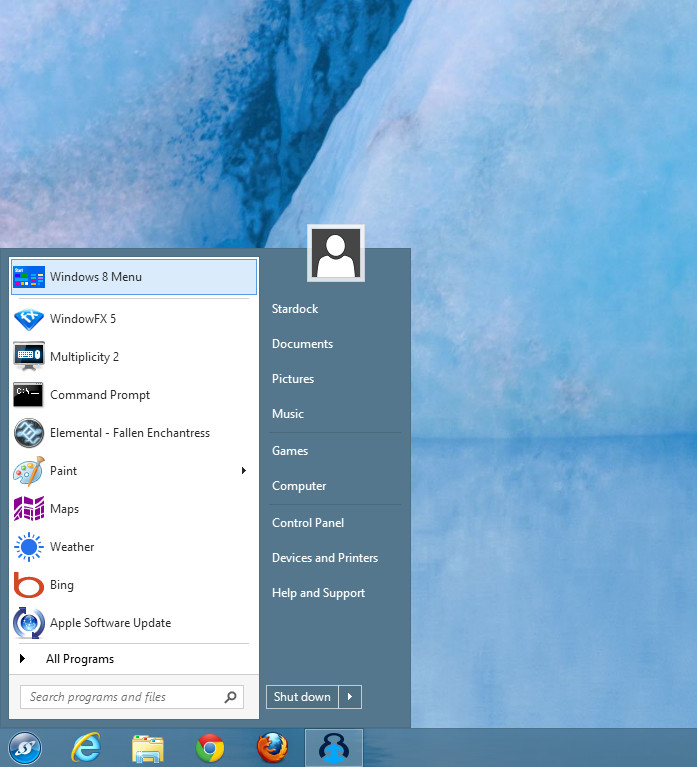Open the Command Prompt icon
The height and width of the screenshot is (767, 697).
point(28,395)
